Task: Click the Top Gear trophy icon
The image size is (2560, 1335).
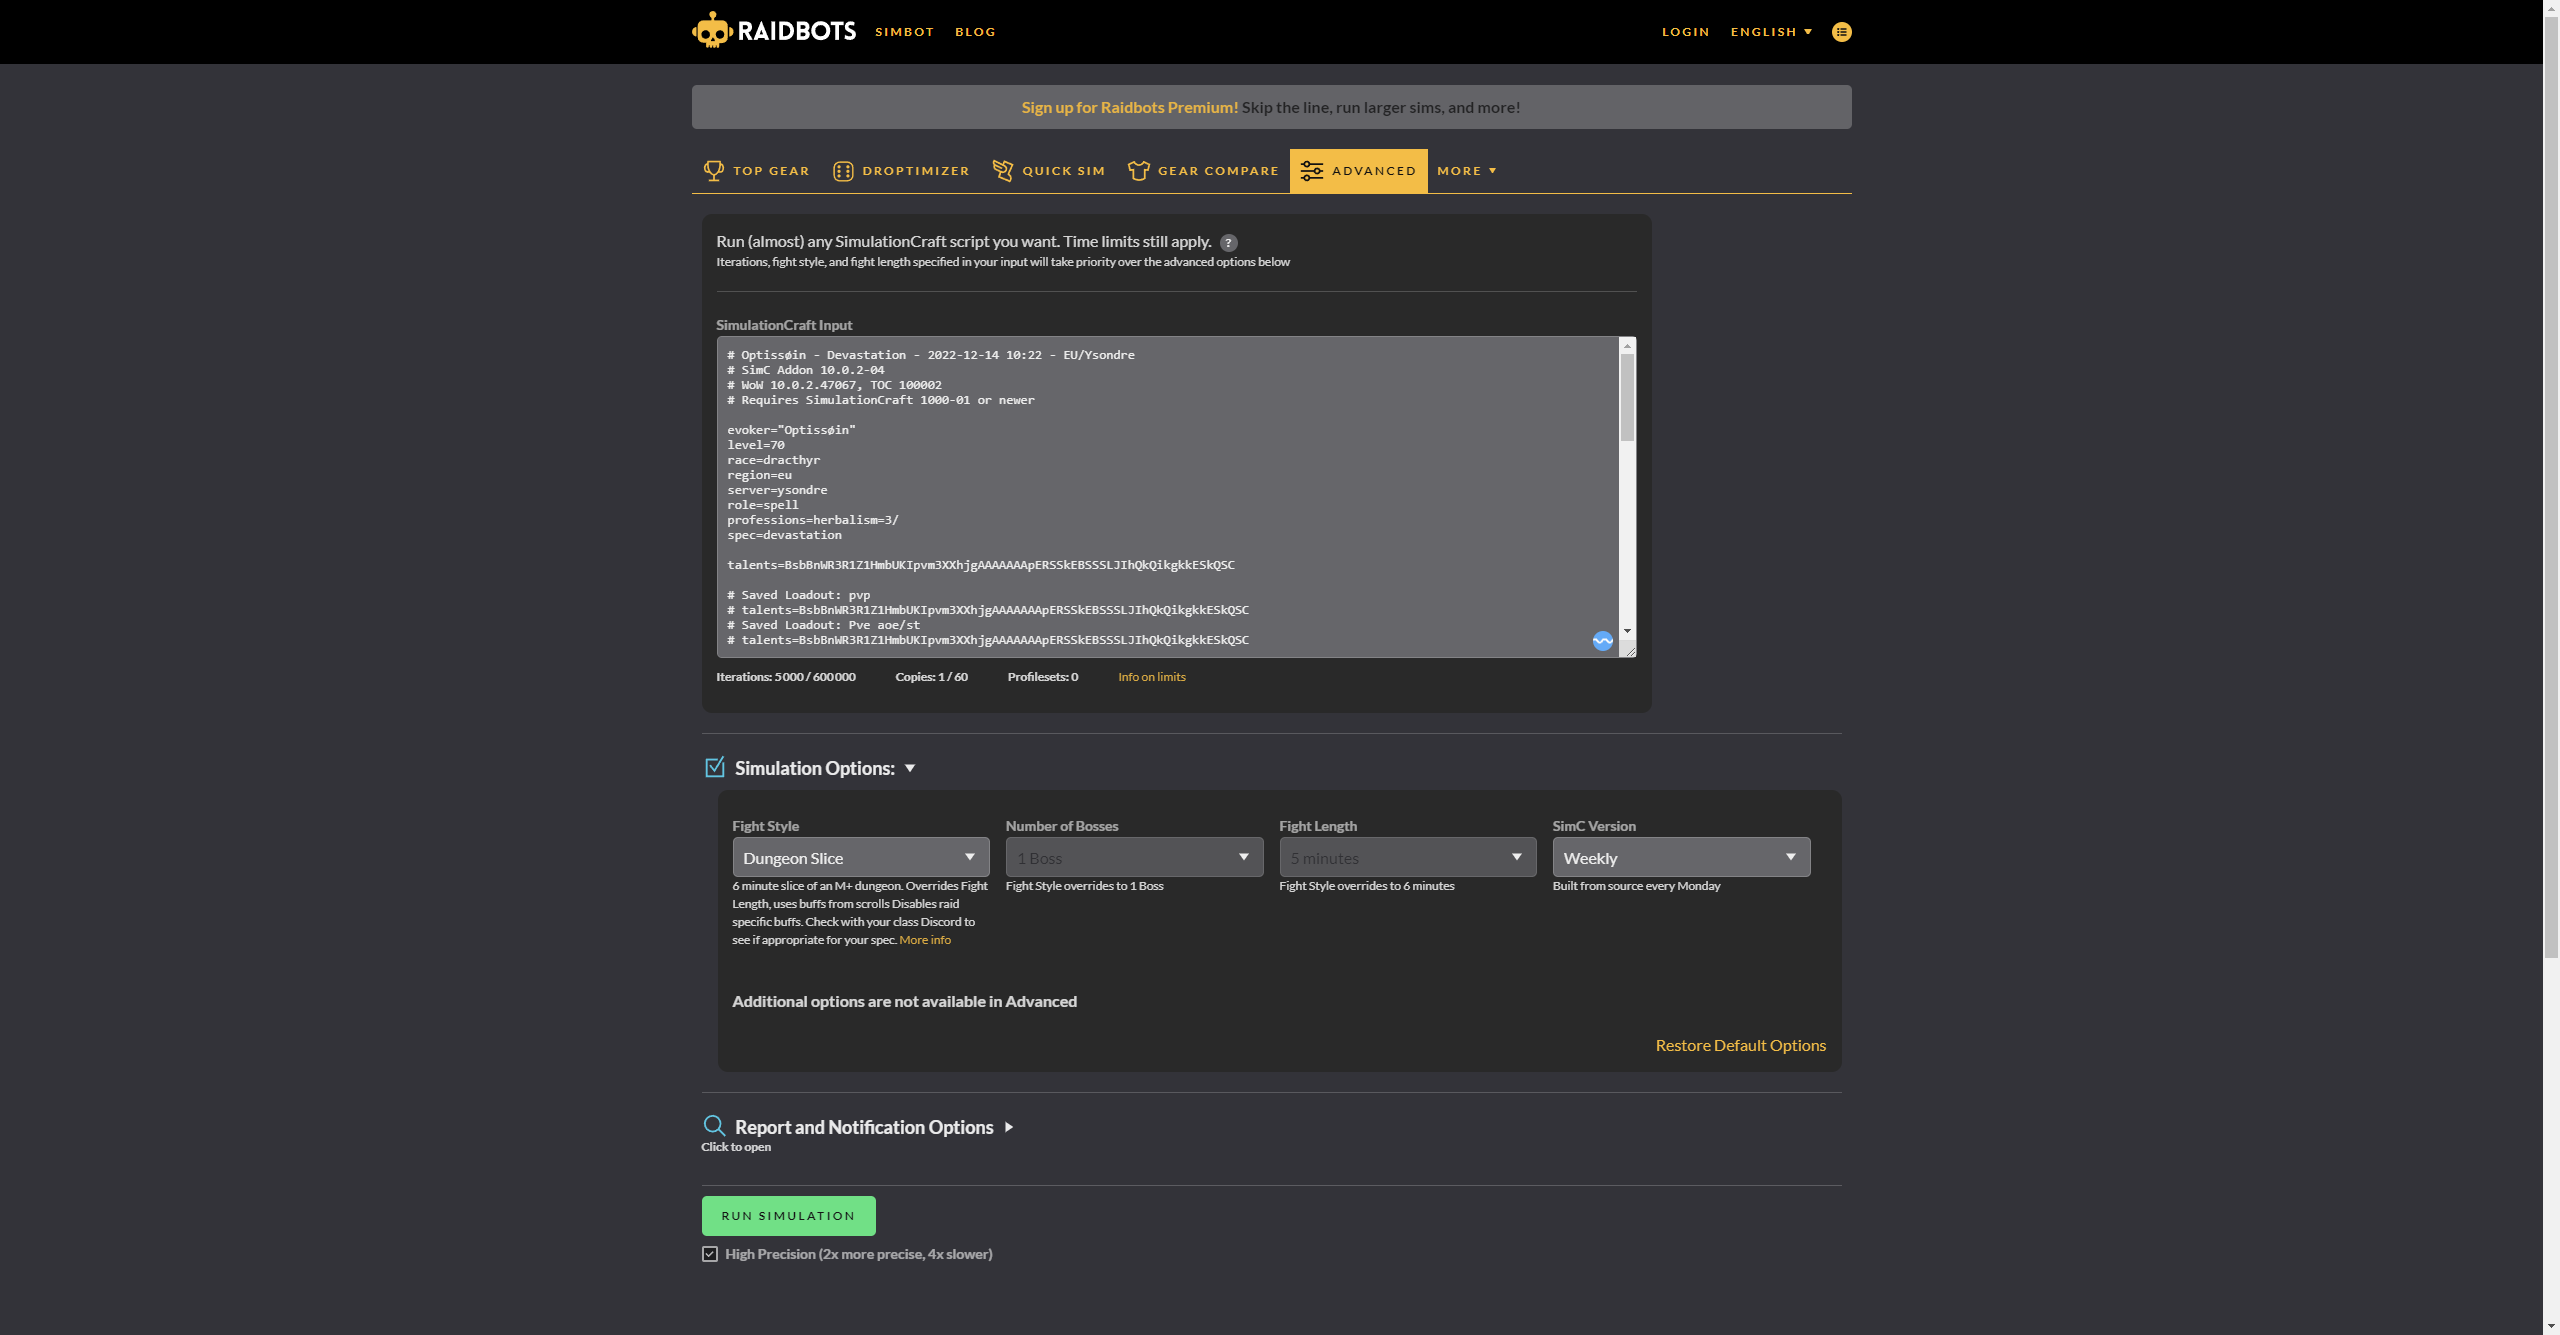Action: 713,171
